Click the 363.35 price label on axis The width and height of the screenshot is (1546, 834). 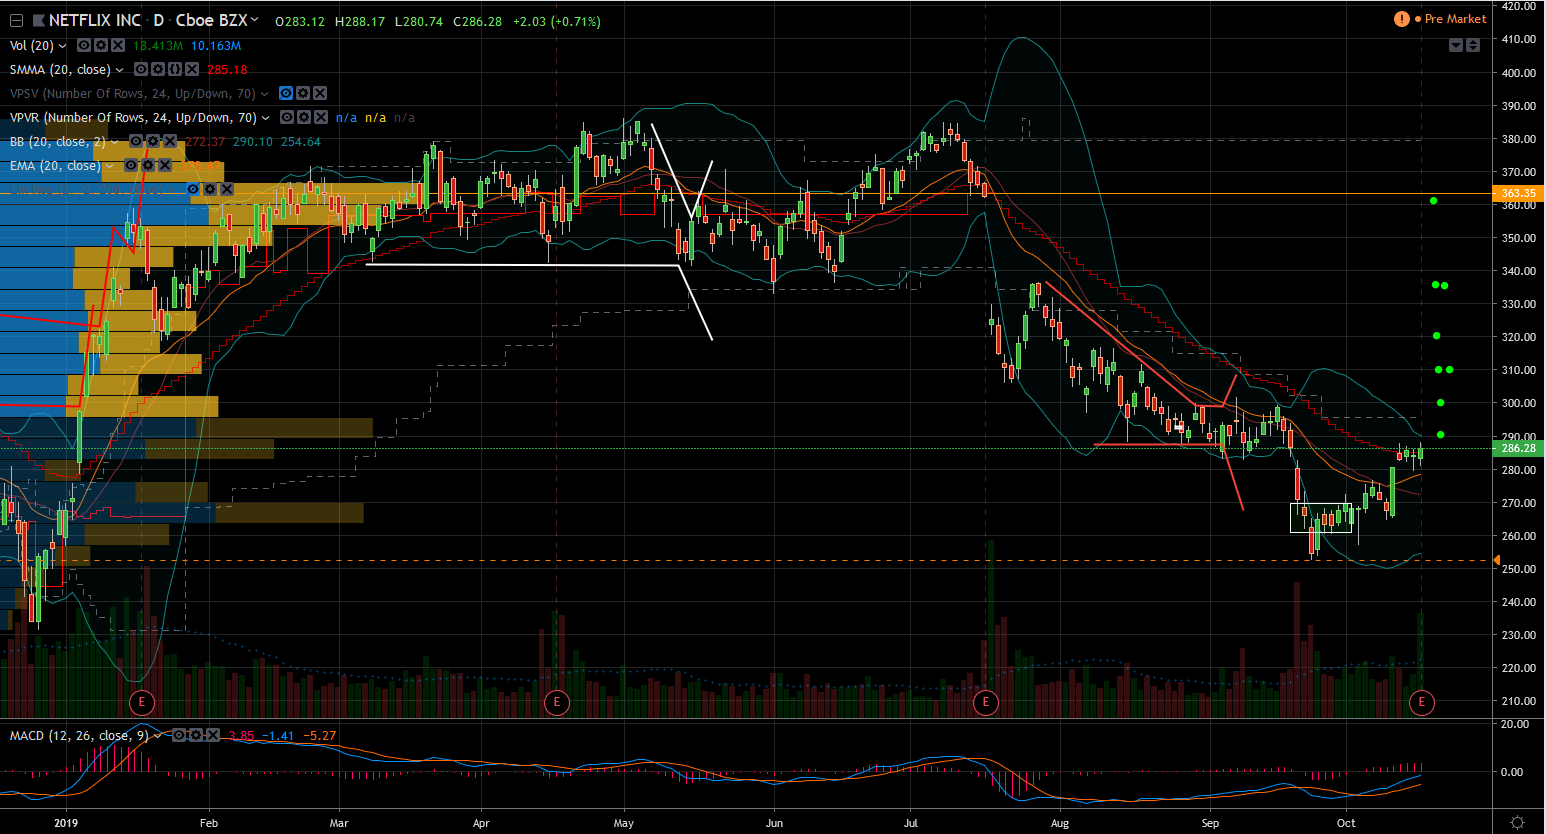1518,193
